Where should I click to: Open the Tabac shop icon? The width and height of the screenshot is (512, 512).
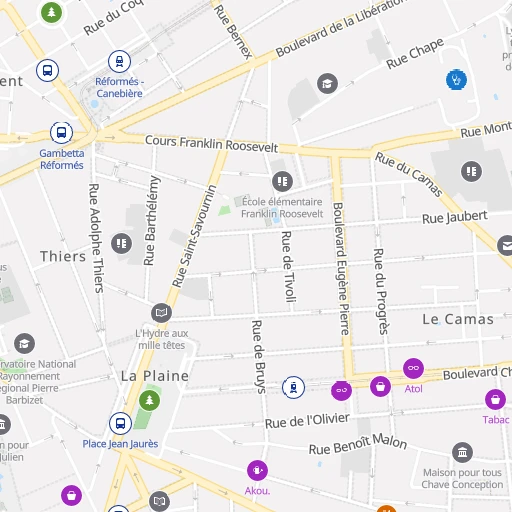tap(495, 399)
